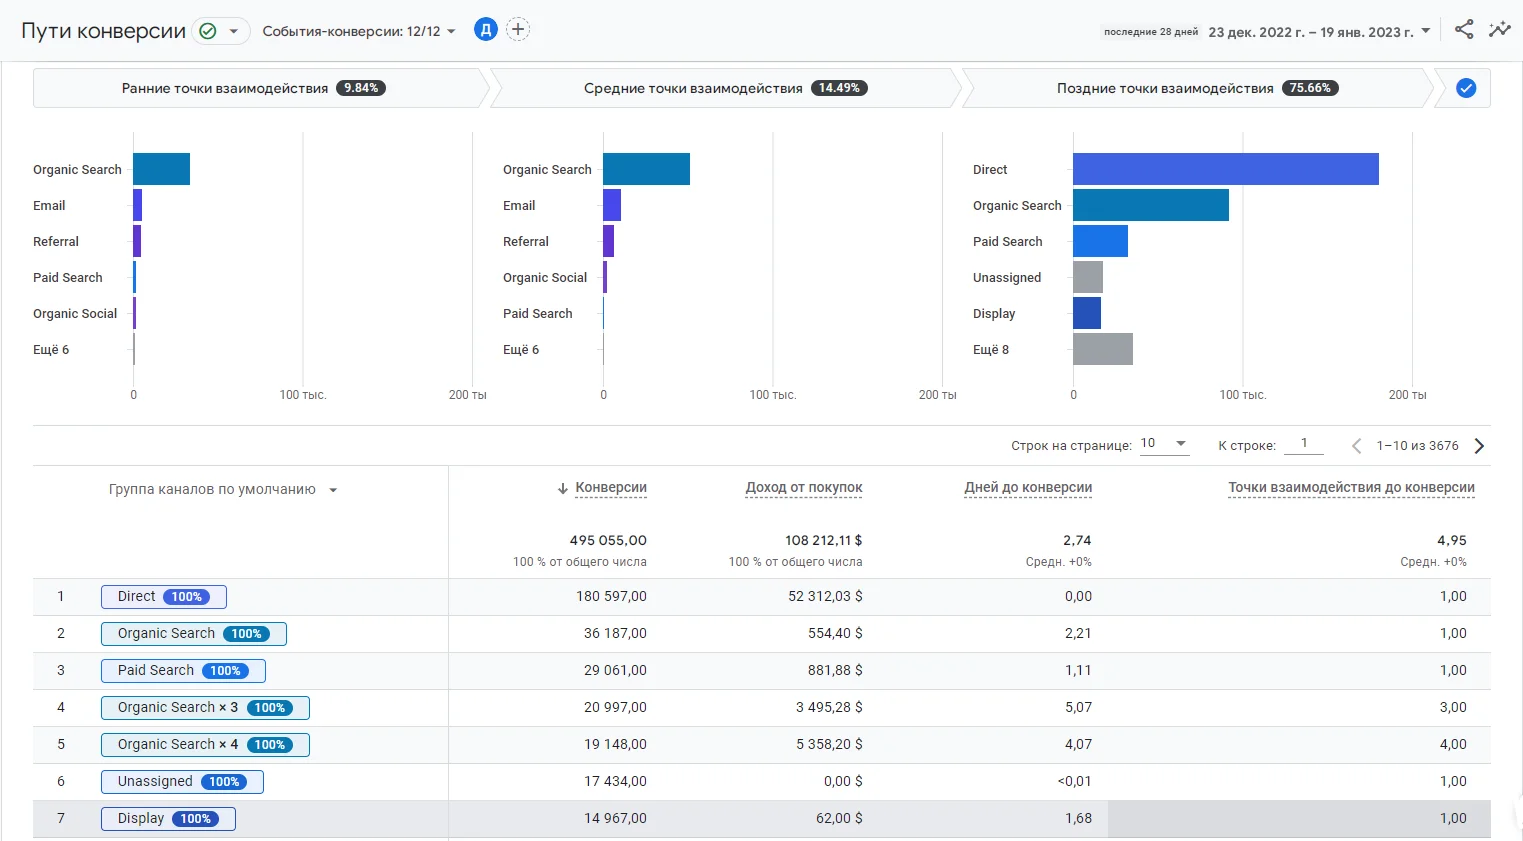1523x841 pixels.
Task: Click the Direct bar in late touchpoints chart
Action: (x=1225, y=169)
